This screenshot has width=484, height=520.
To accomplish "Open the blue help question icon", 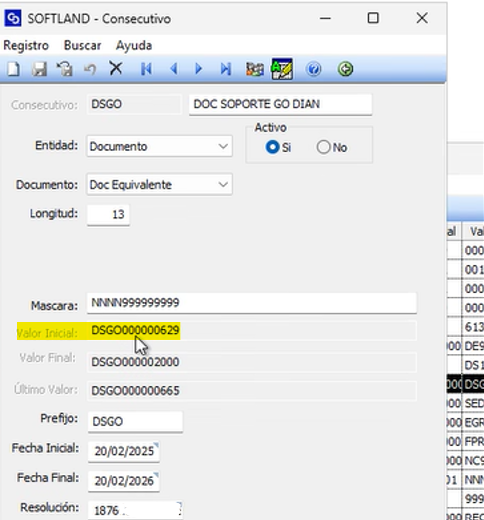I will coord(313,69).
